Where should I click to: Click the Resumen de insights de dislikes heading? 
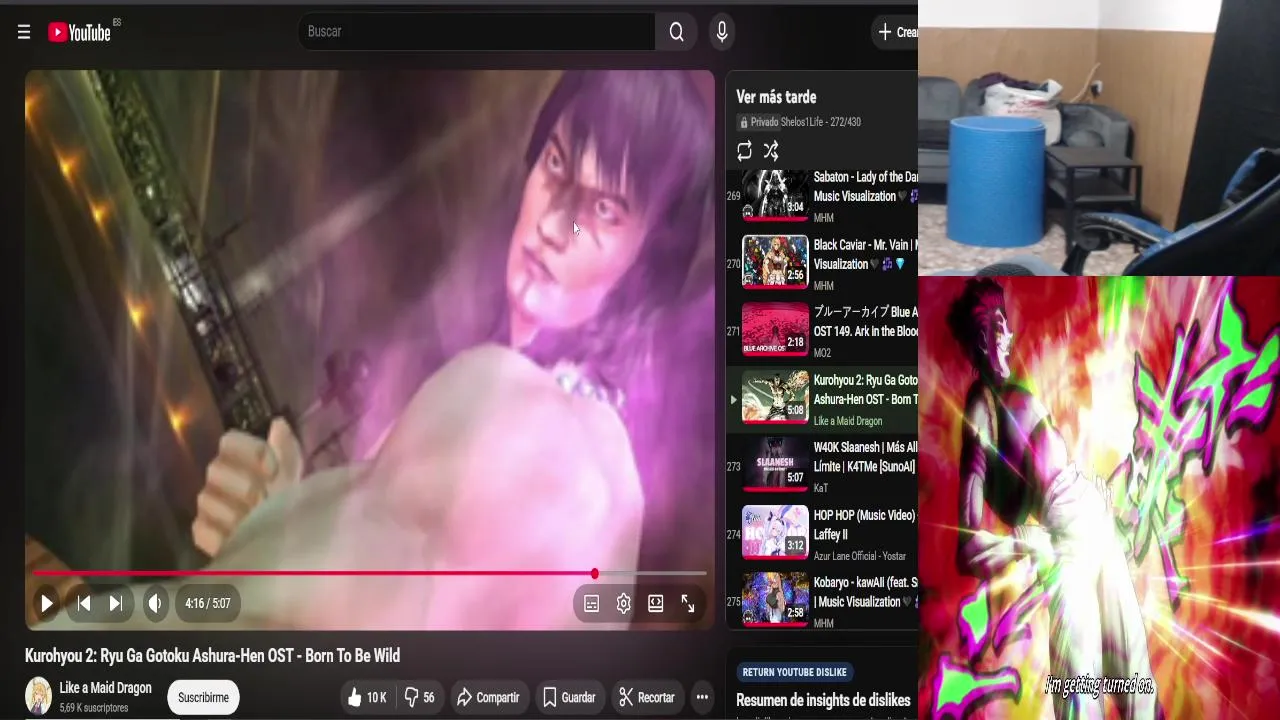[x=823, y=700]
